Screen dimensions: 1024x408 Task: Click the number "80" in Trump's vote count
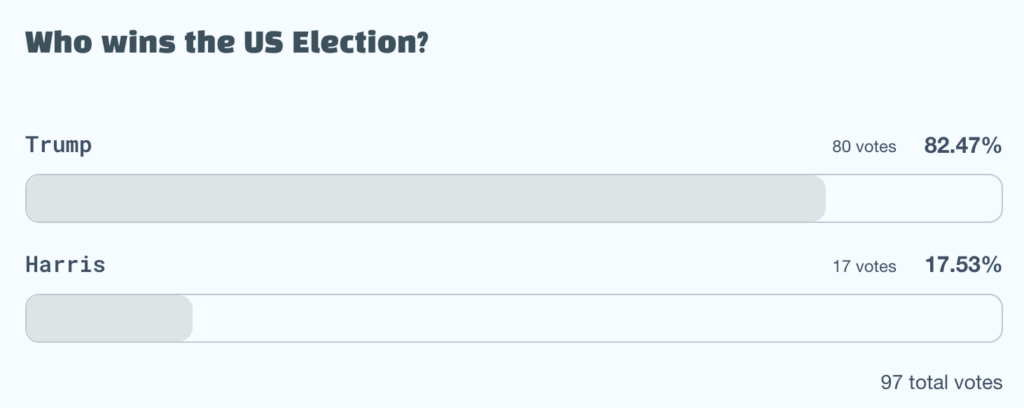pyautogui.click(x=842, y=147)
